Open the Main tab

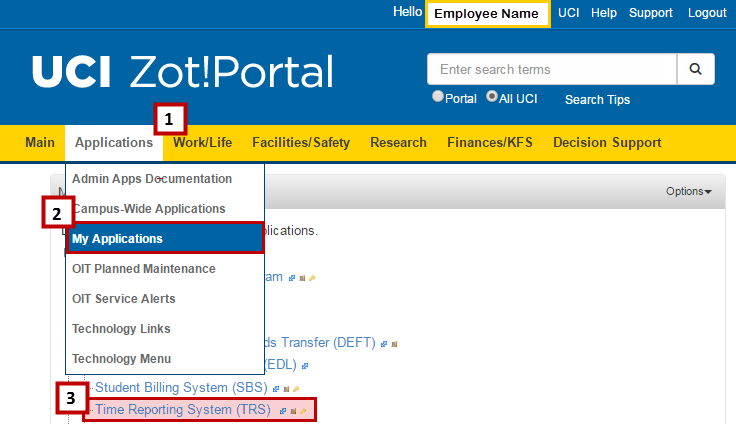(40, 142)
